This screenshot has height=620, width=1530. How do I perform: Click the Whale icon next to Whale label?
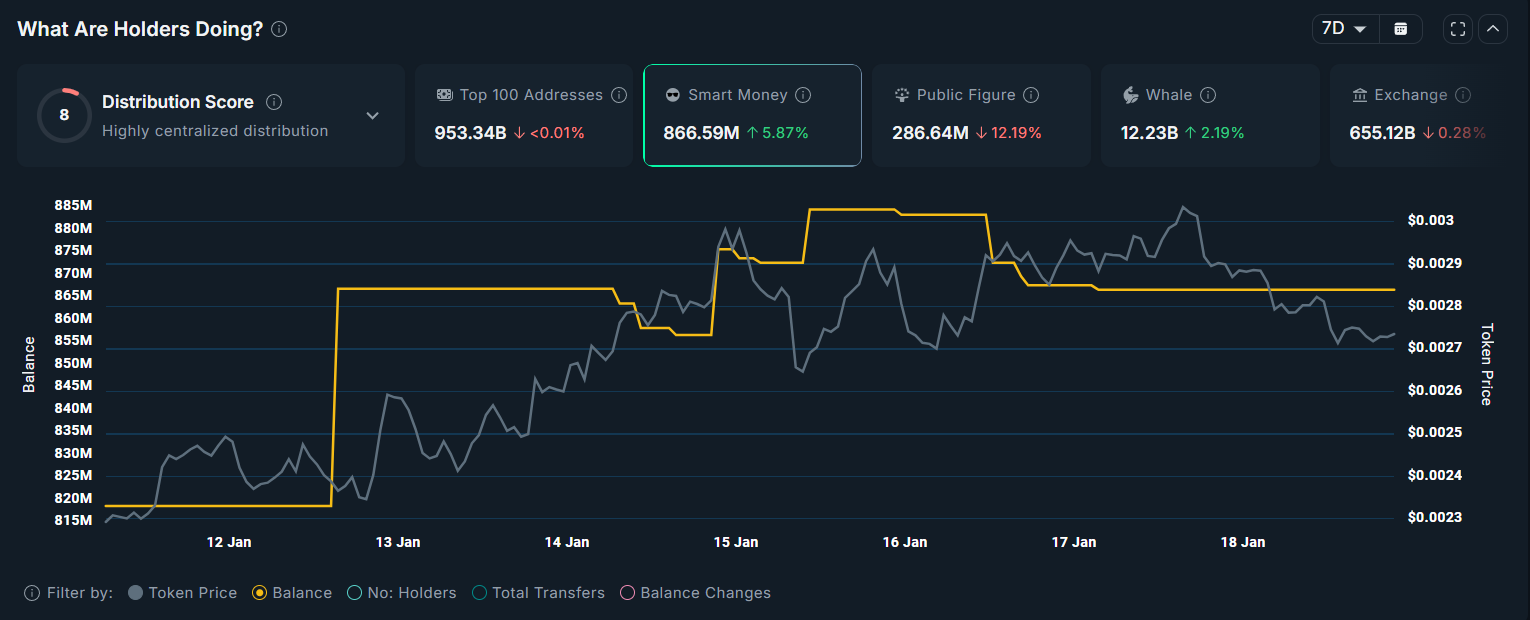[1131, 94]
